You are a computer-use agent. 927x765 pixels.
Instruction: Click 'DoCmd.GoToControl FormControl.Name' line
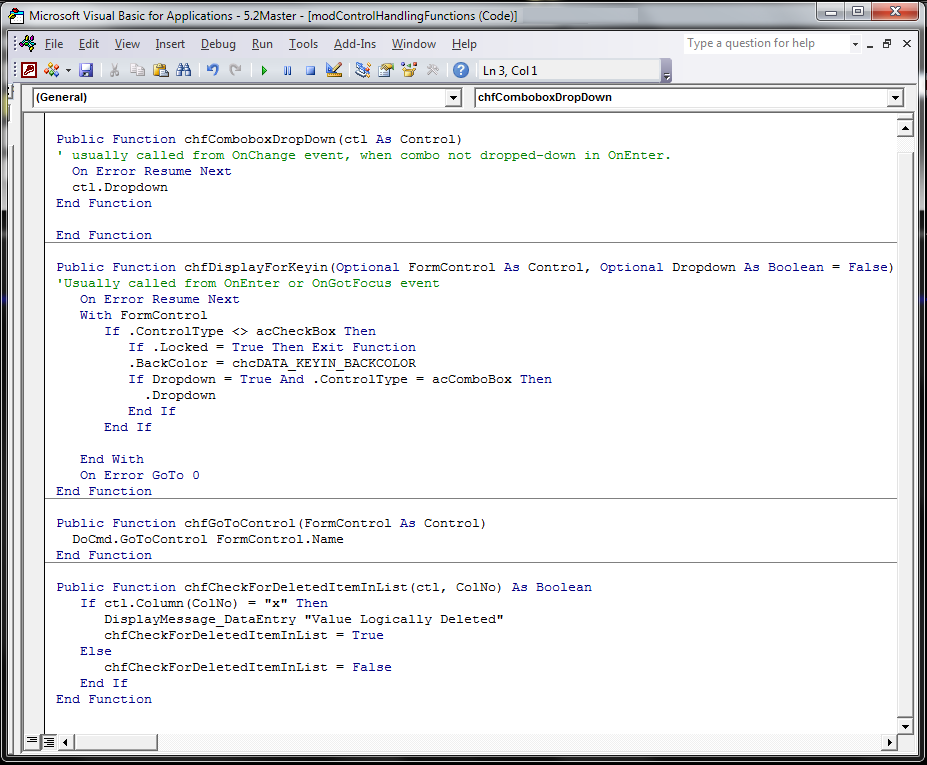pyautogui.click(x=208, y=539)
